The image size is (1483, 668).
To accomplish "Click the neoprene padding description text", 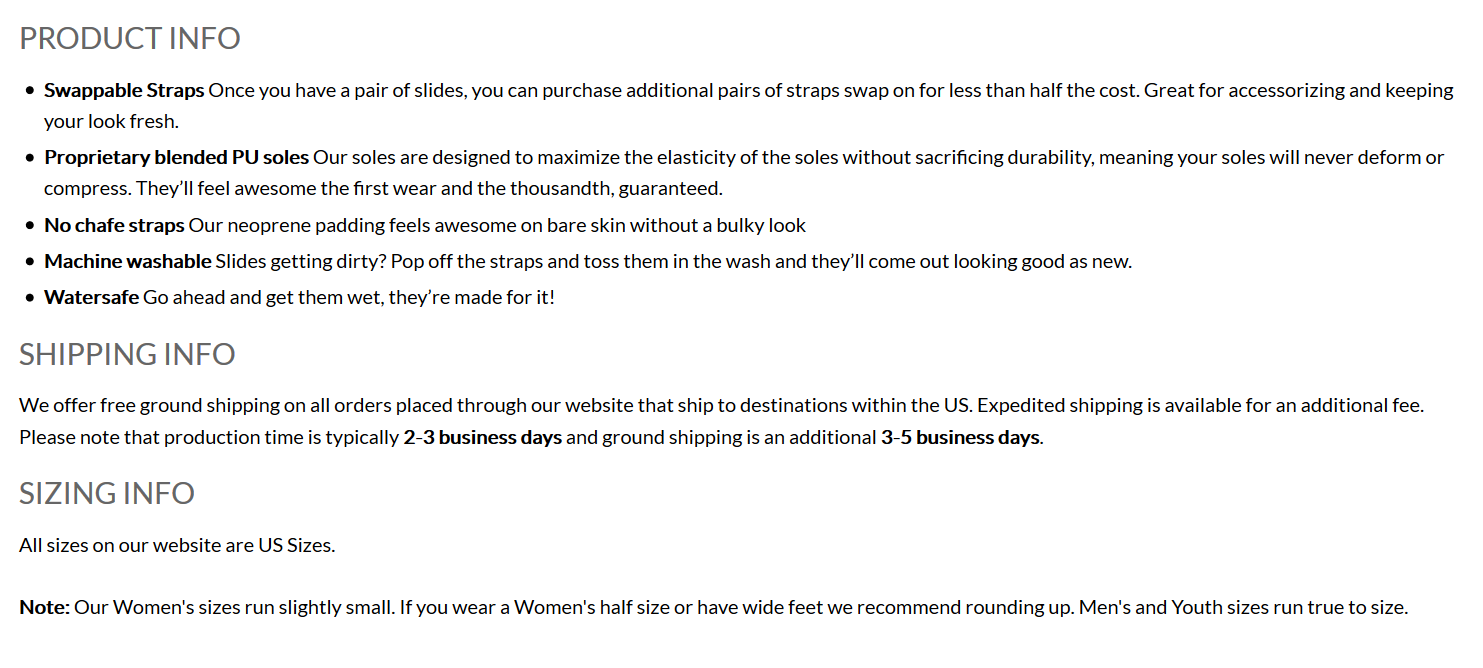I will click(497, 225).
